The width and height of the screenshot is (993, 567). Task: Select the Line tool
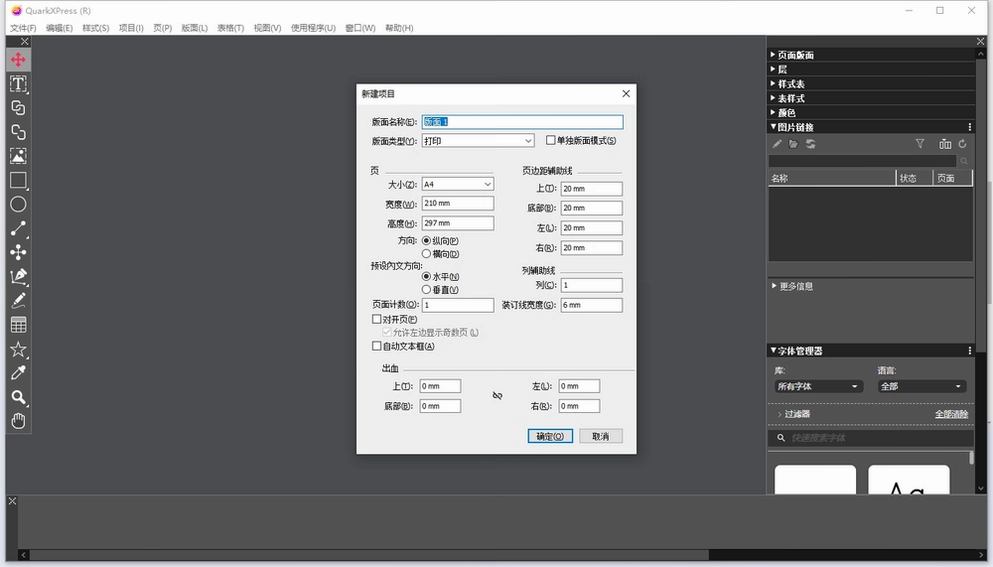[18, 229]
